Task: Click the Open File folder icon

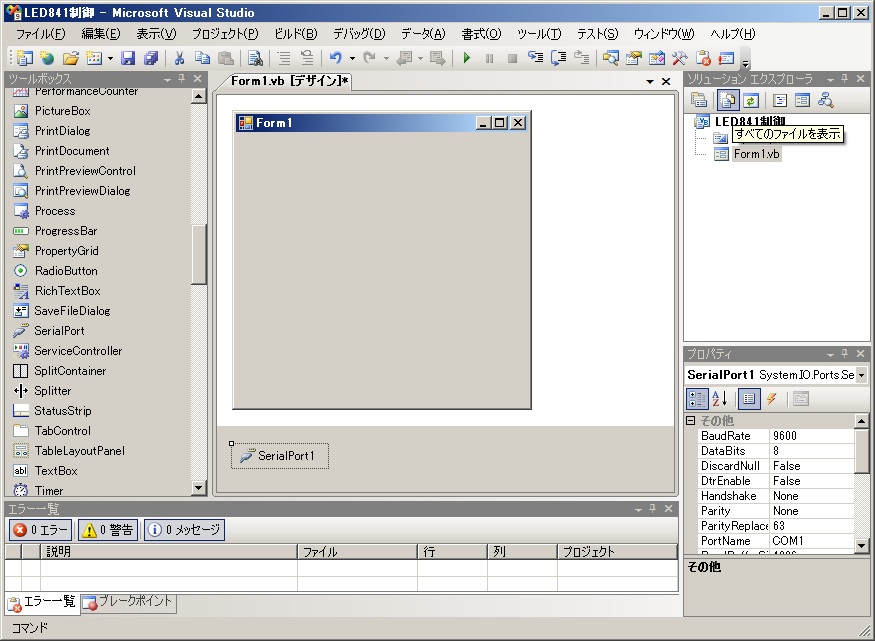Action: [x=71, y=58]
